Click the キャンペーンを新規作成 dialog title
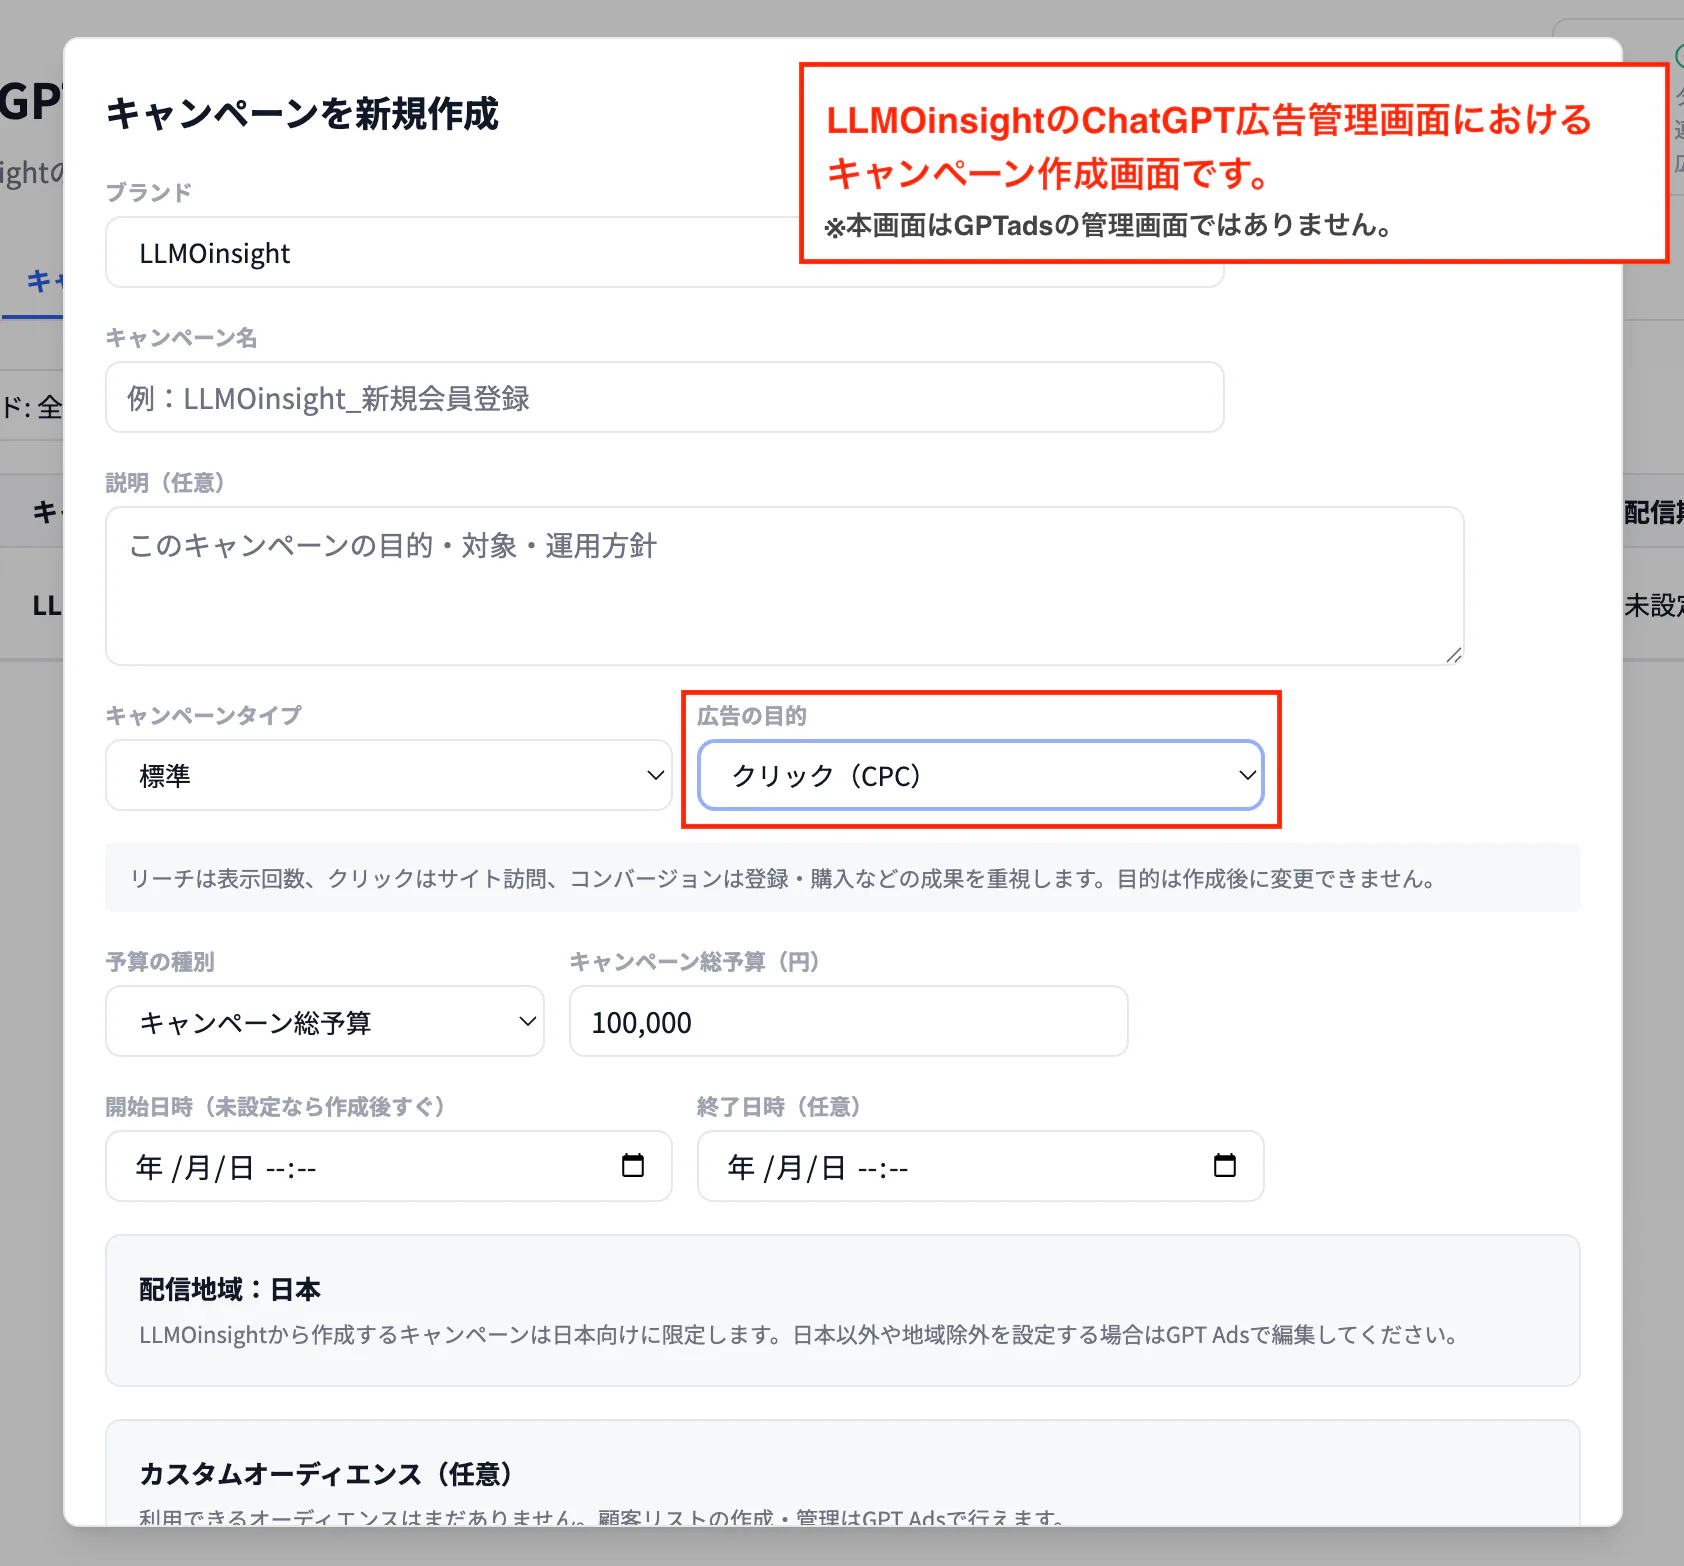Viewport: 1684px width, 1566px height. pyautogui.click(x=302, y=113)
